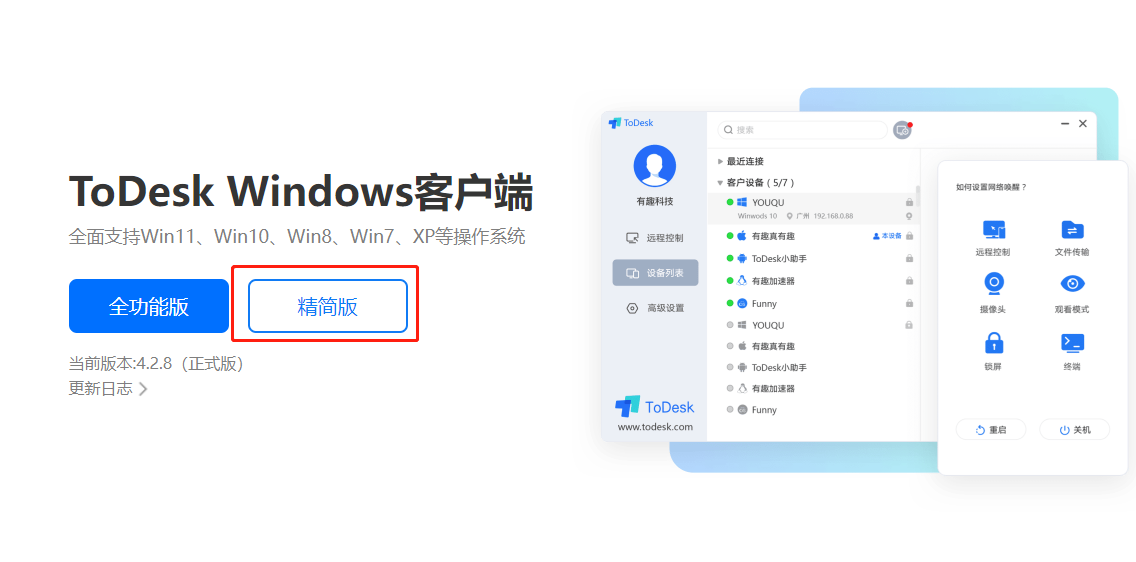The image size is (1136, 562).
Task: Click notification icon beside search box
Action: pyautogui.click(x=902, y=130)
